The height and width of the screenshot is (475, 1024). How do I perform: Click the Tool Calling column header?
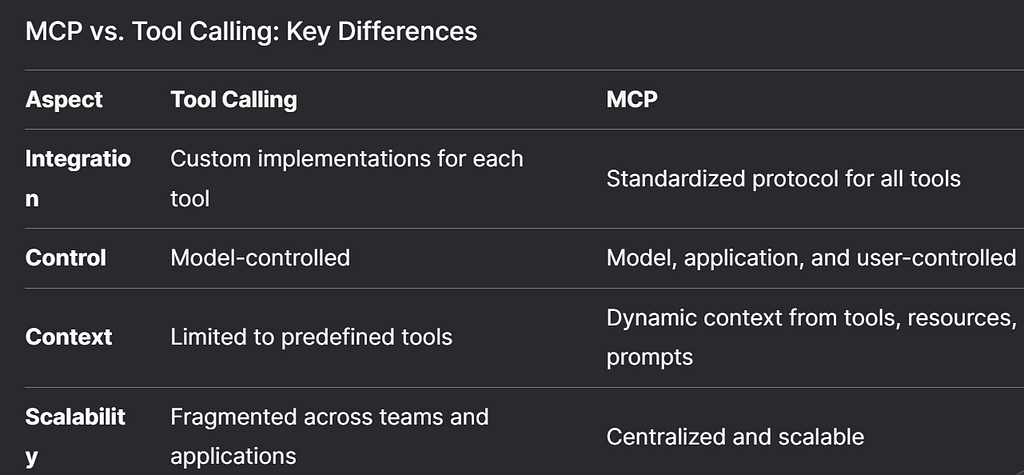tap(234, 99)
